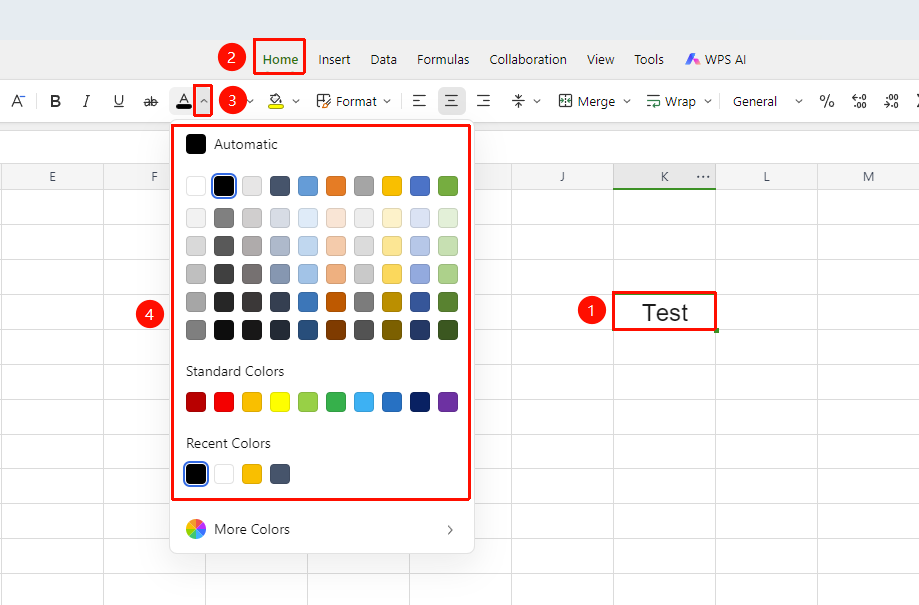Open the fill color dropdown arrow

[x=296, y=101]
